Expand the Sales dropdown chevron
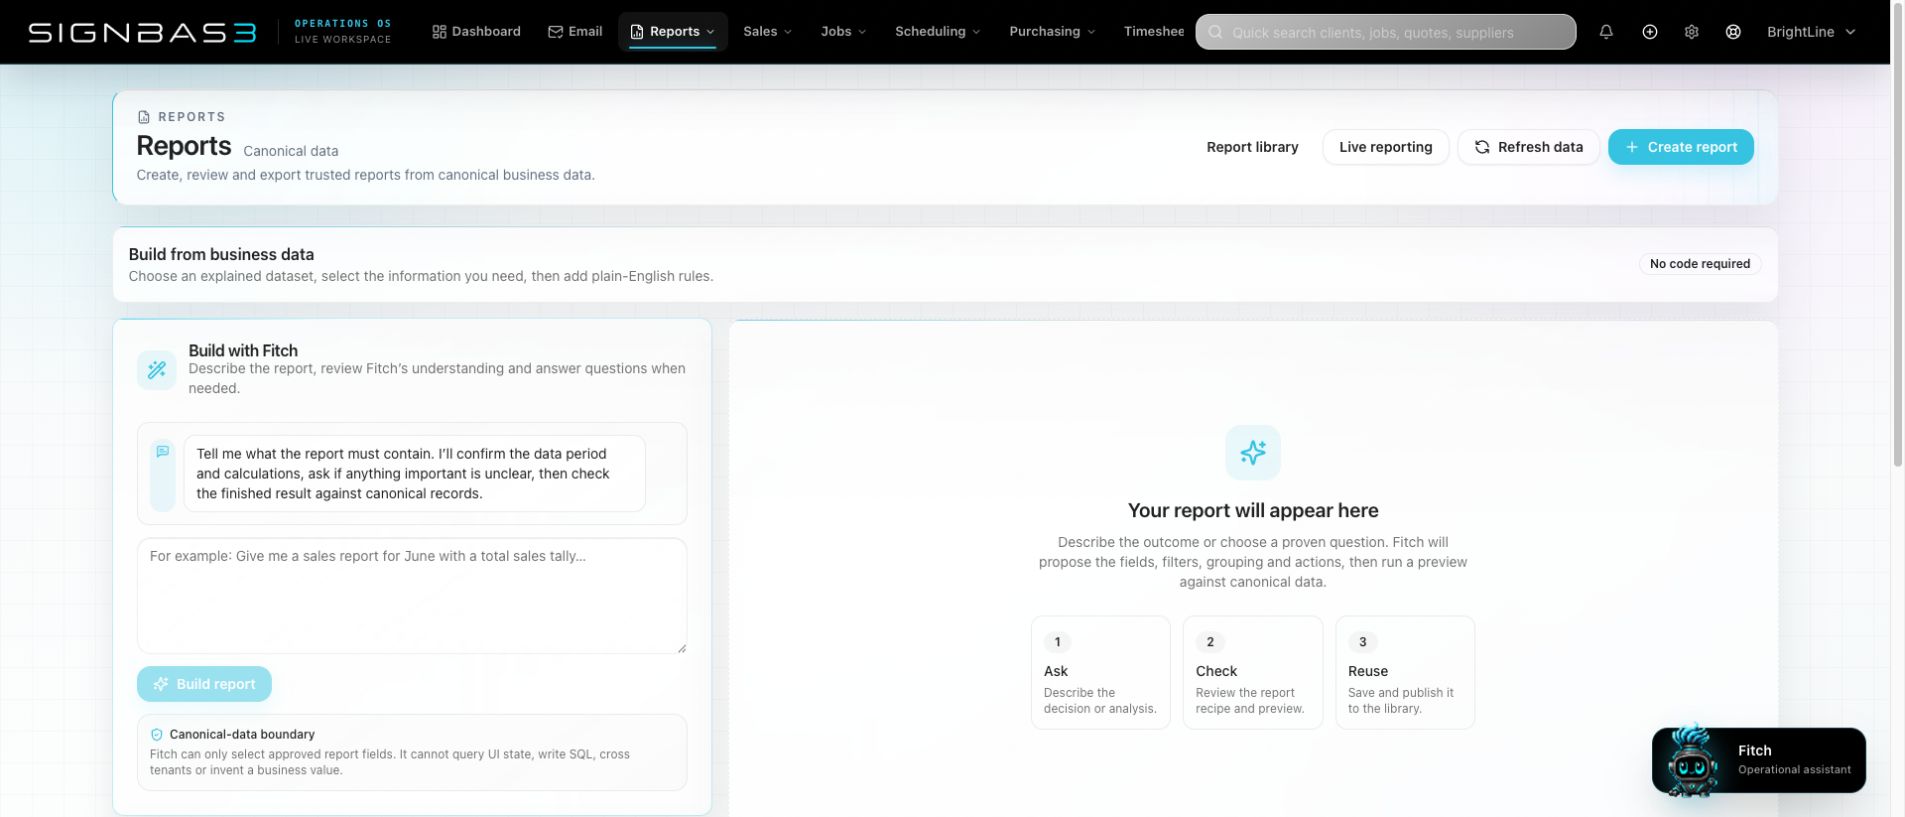Screen dimensions: 1905x817 click(788, 32)
